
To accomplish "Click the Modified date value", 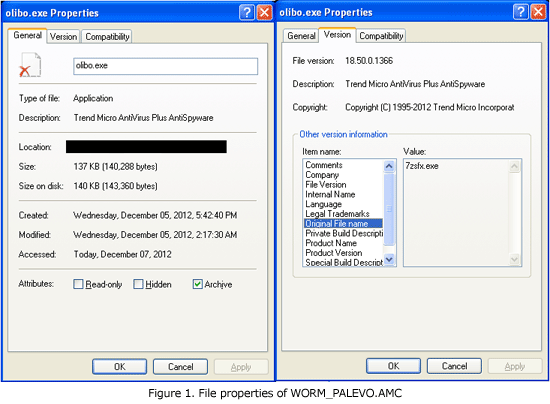I will point(155,235).
